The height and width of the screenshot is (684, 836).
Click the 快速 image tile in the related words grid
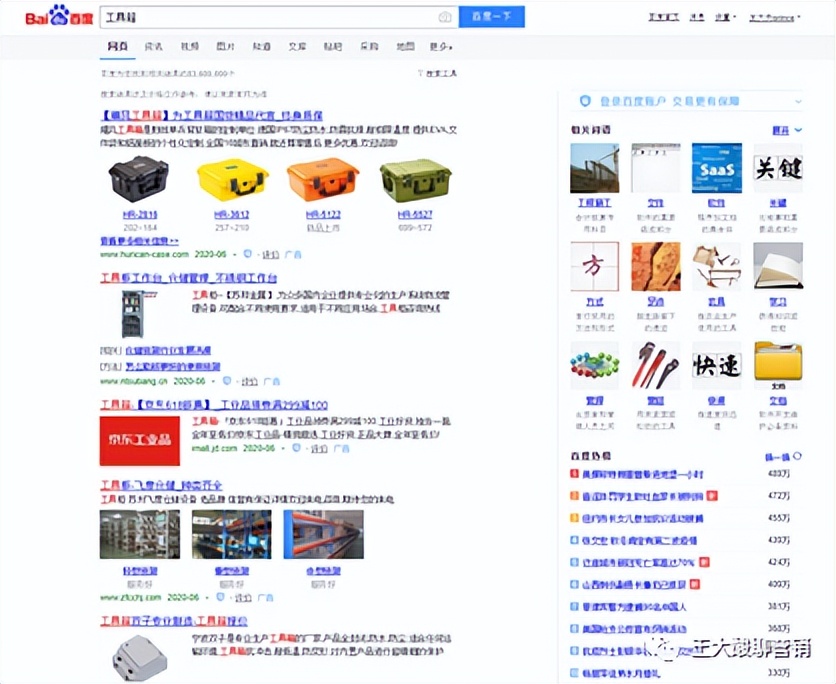point(716,362)
